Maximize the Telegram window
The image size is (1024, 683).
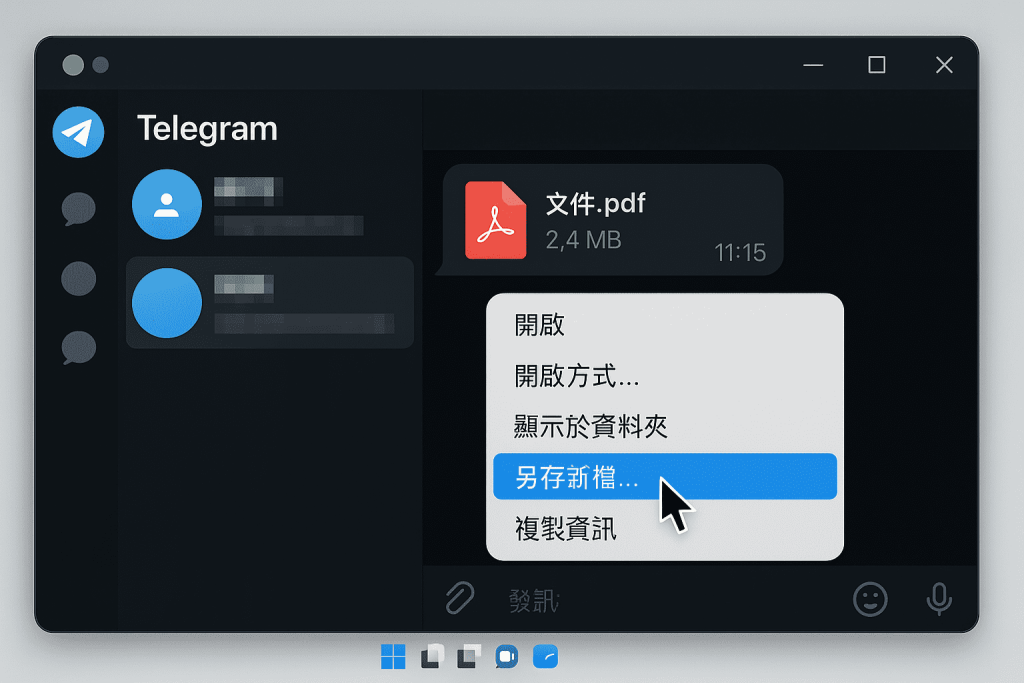[876, 65]
